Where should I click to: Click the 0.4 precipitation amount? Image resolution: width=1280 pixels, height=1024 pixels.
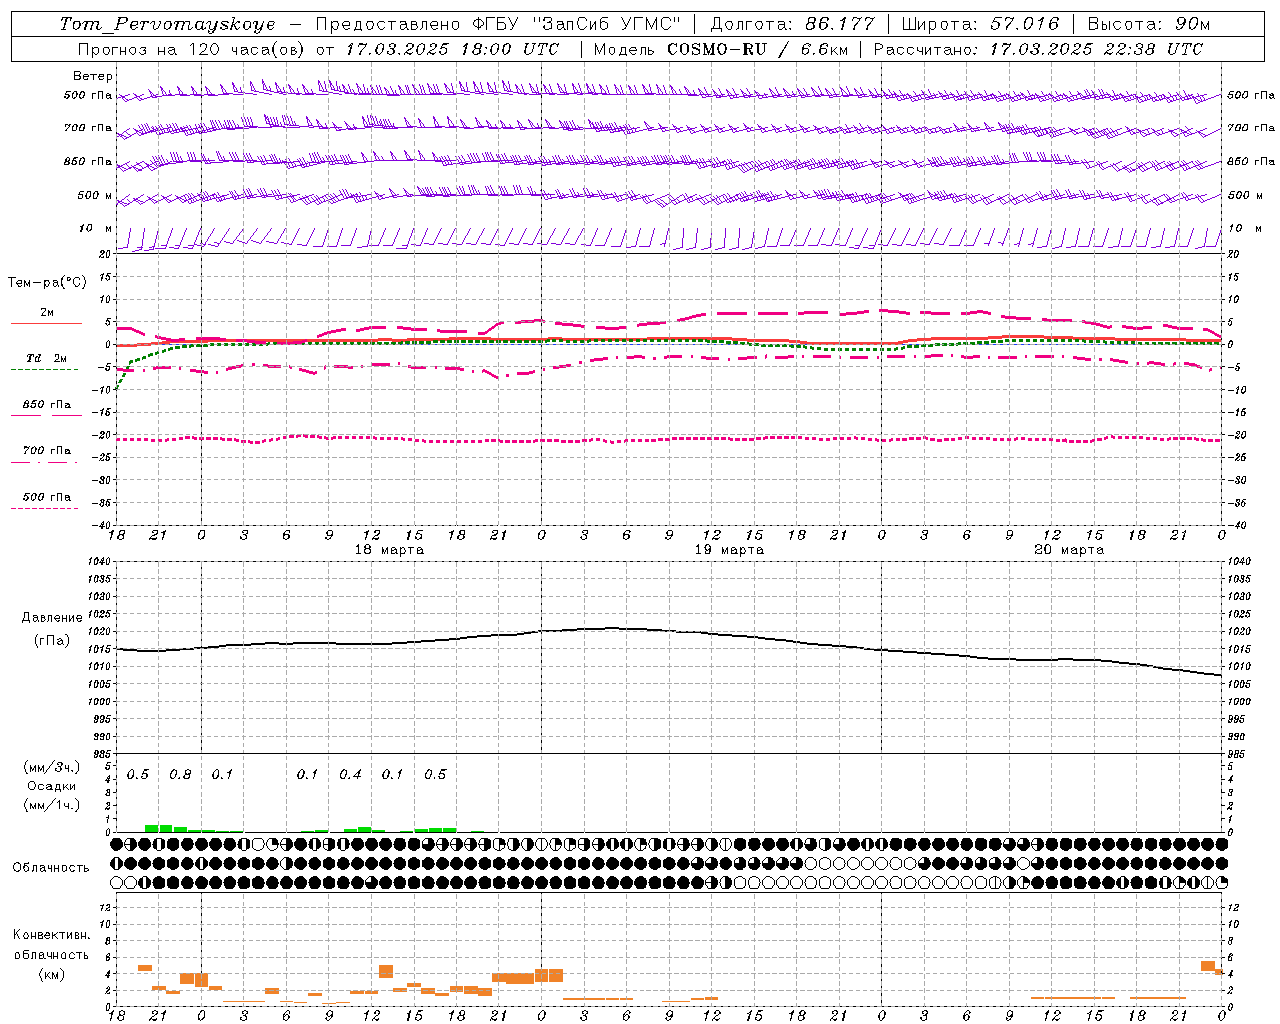(x=350, y=775)
